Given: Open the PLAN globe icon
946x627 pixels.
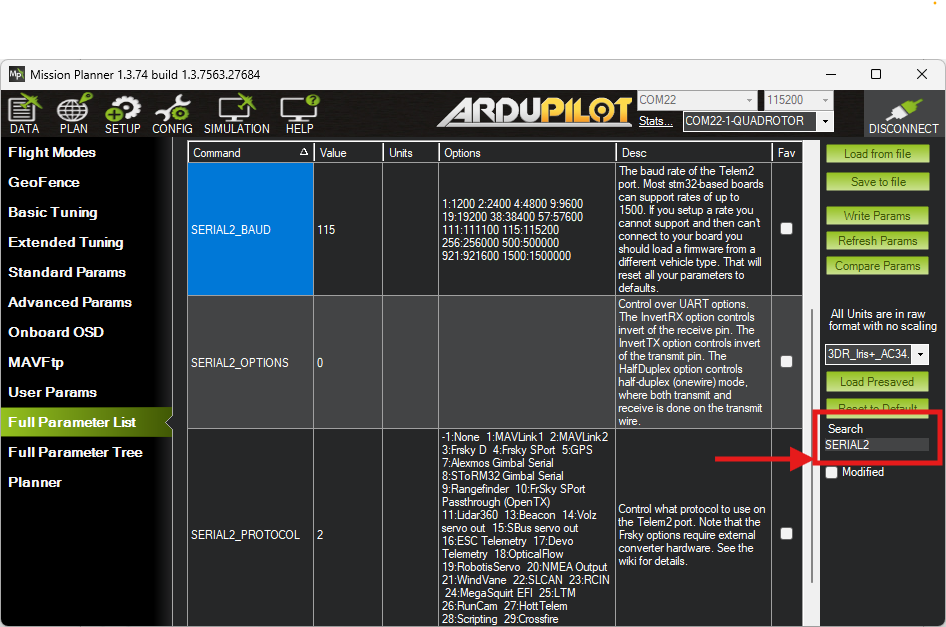Looking at the screenshot, I should pyautogui.click(x=73, y=114).
